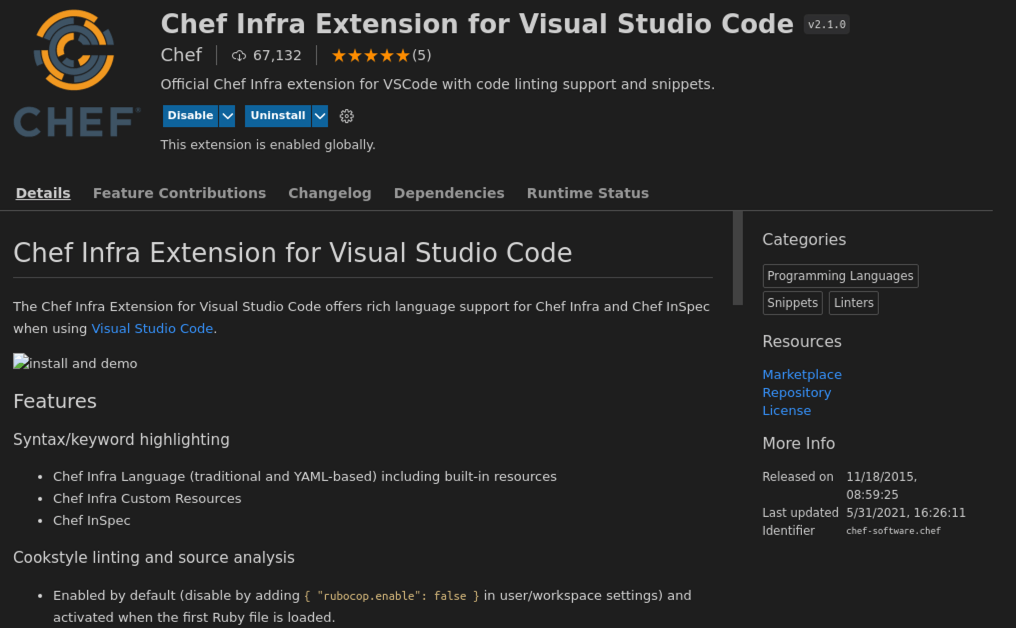Select the Programming Languages category
This screenshot has width=1016, height=628.
point(840,276)
